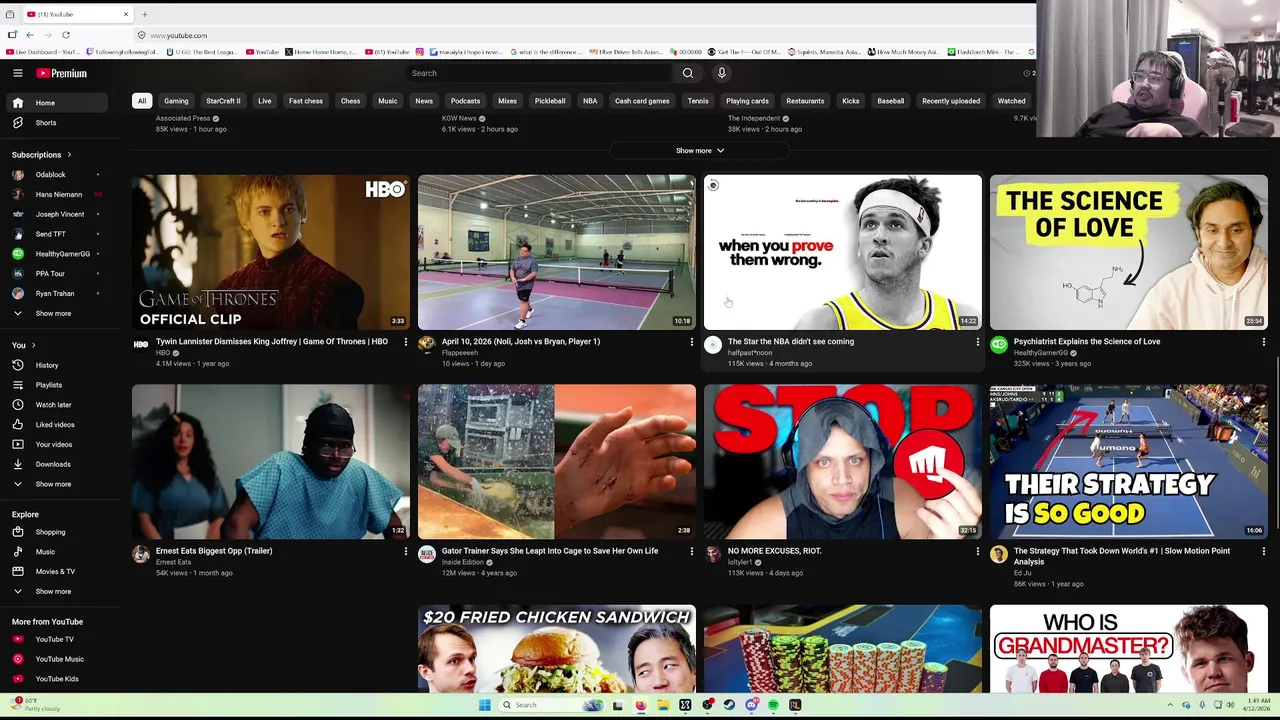
Task: Open Movies & TV under Explore
Action: pyautogui.click(x=56, y=571)
